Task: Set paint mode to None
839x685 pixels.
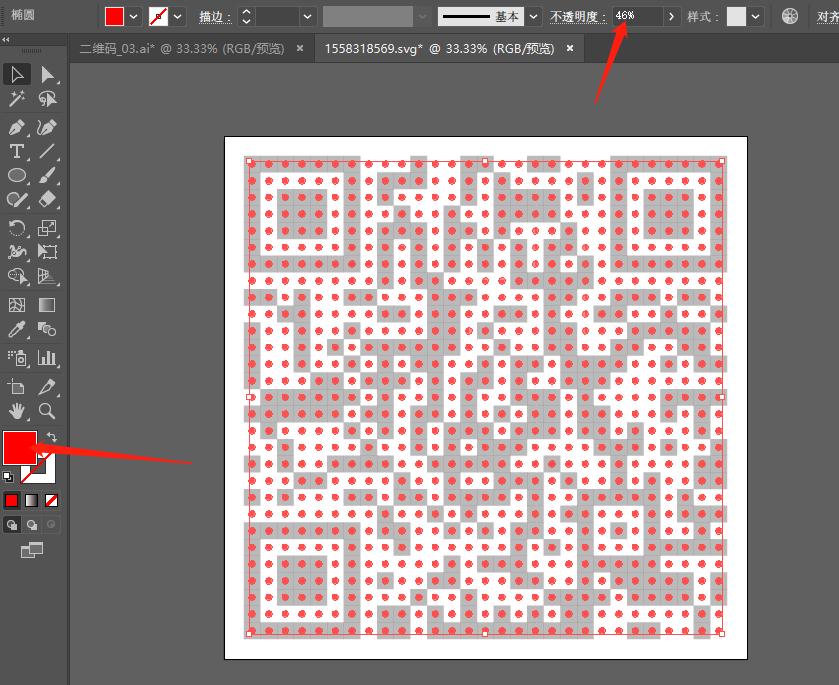Action: click(51, 500)
